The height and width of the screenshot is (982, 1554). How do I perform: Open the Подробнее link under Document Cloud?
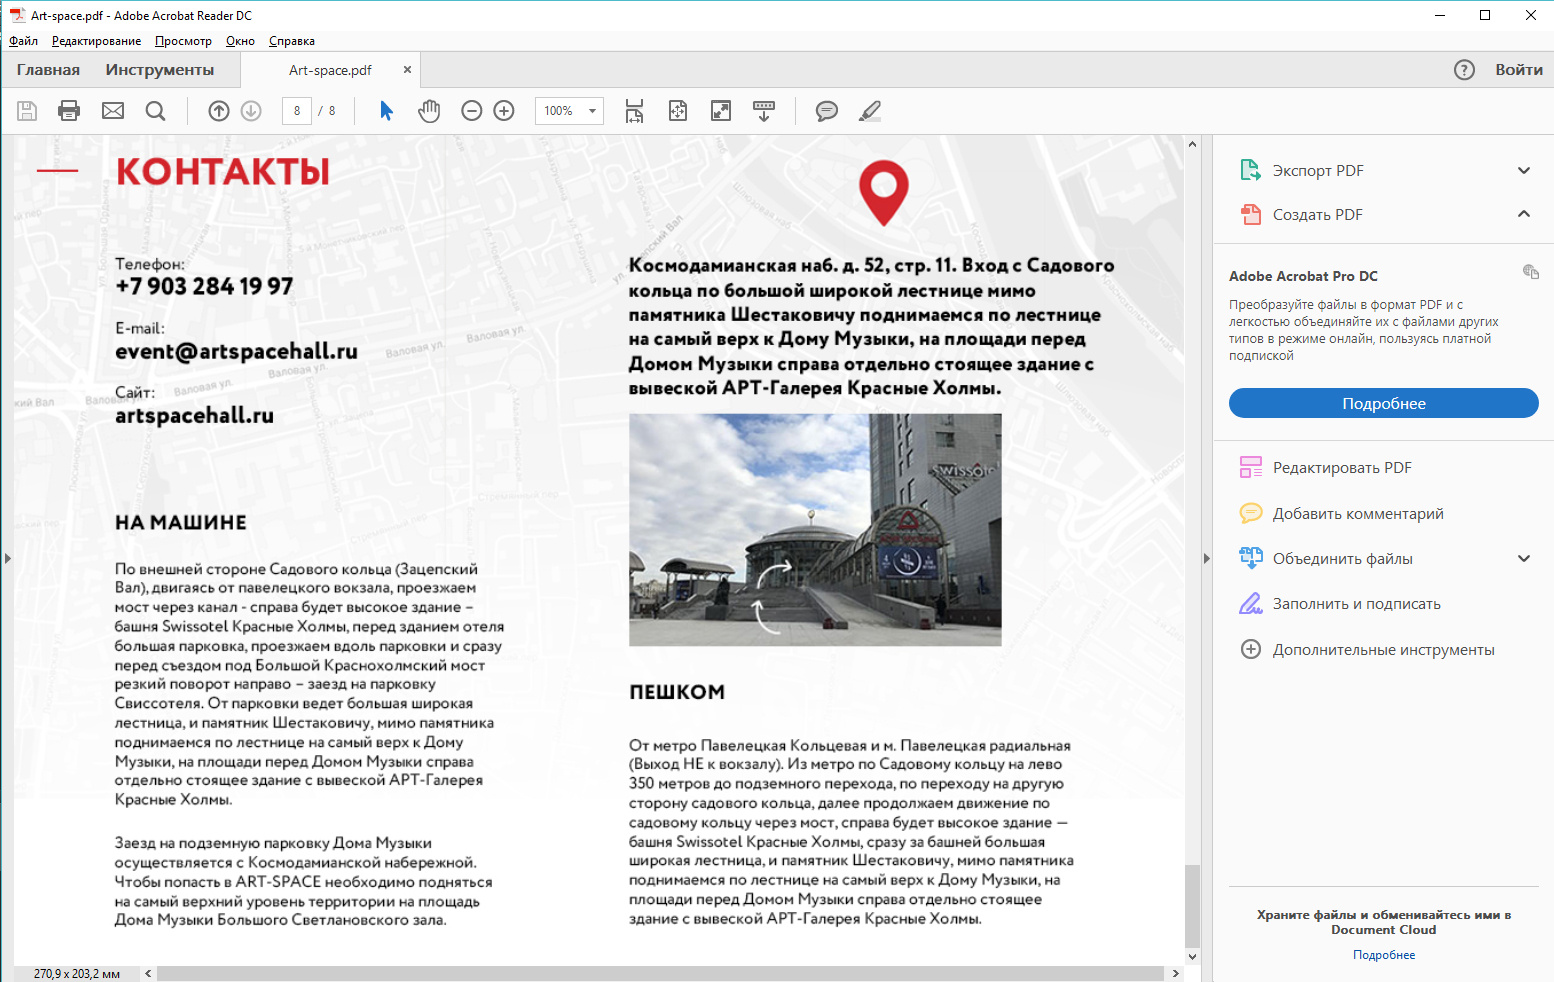[x=1384, y=955]
